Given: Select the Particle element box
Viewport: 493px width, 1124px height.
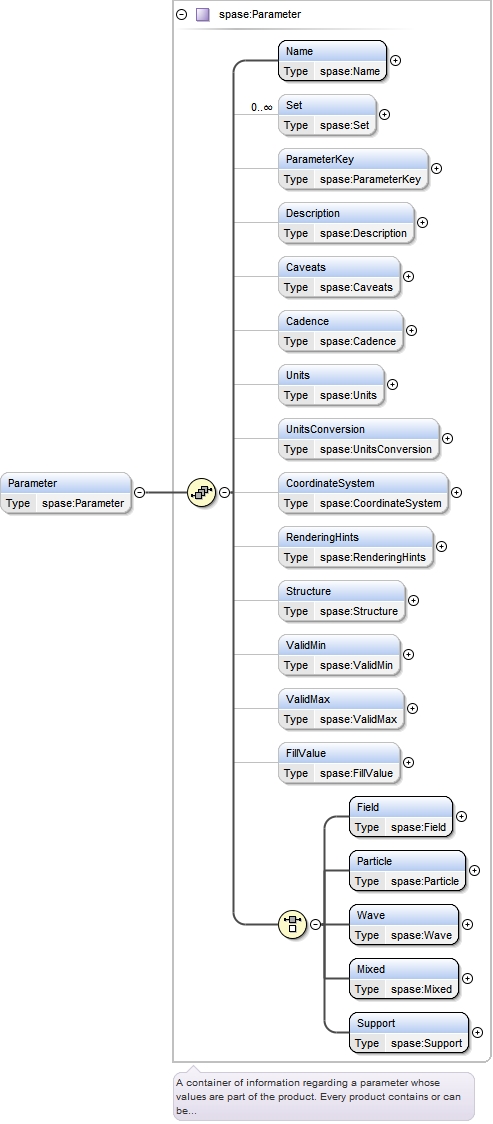Looking at the screenshot, I should [x=407, y=871].
